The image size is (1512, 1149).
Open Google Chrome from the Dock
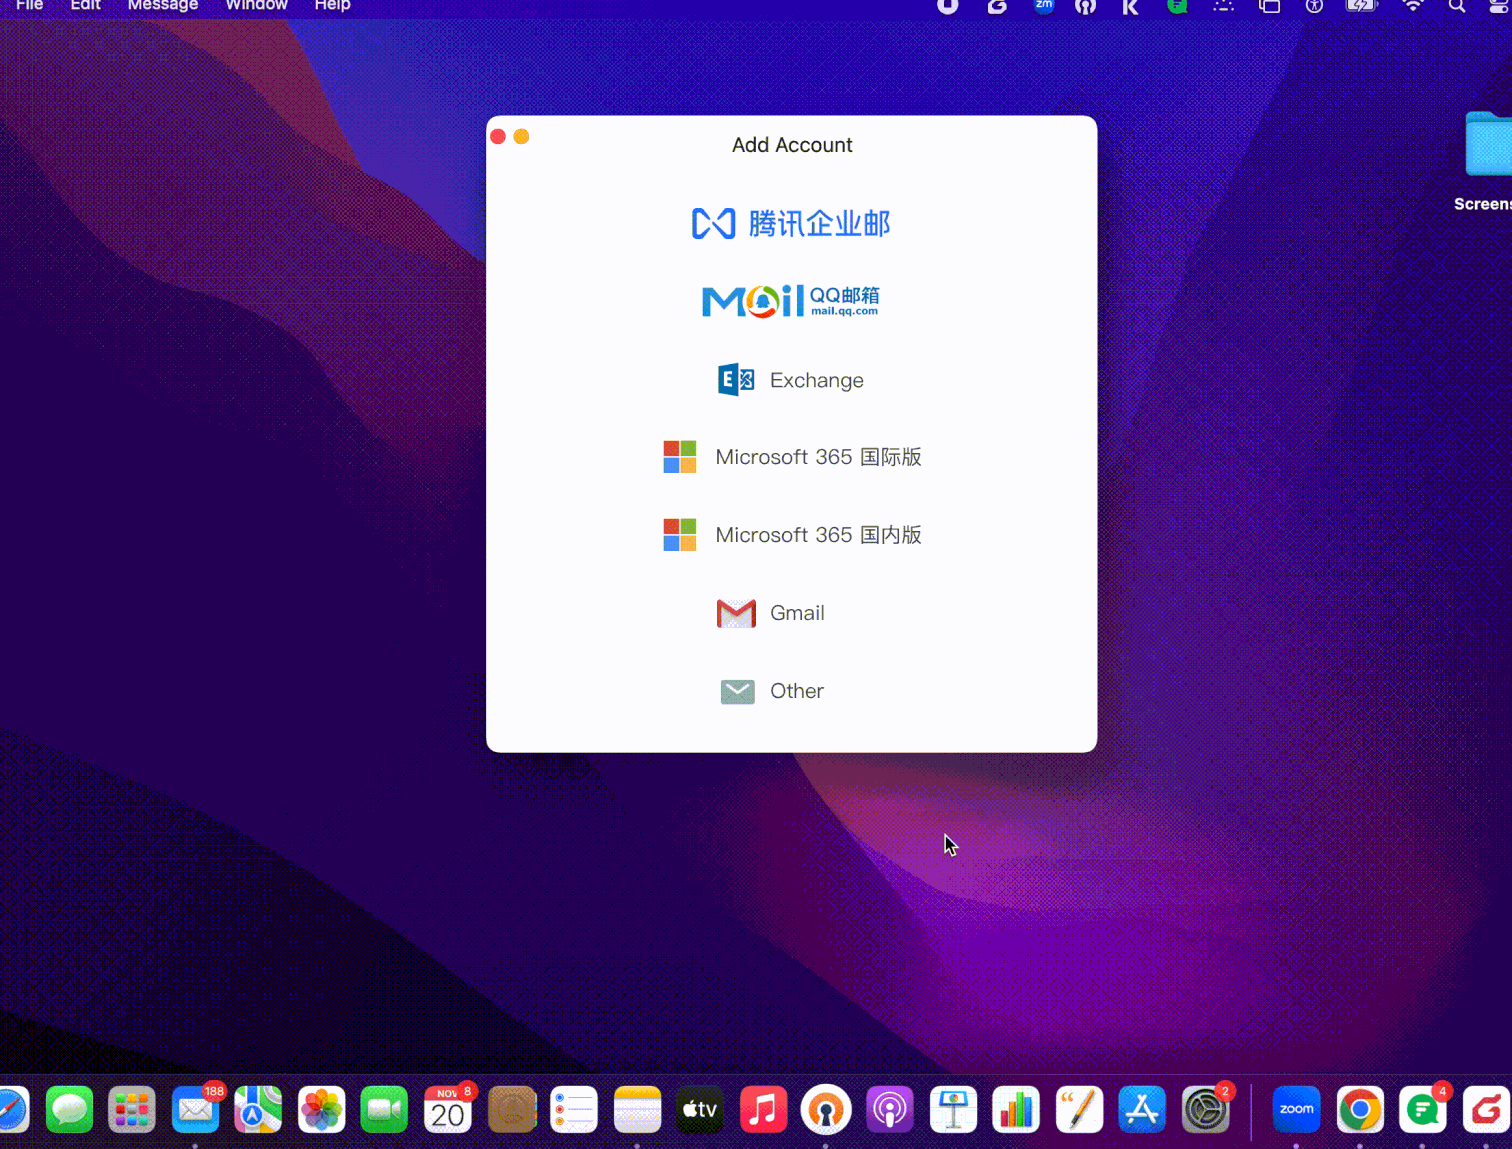point(1360,1110)
